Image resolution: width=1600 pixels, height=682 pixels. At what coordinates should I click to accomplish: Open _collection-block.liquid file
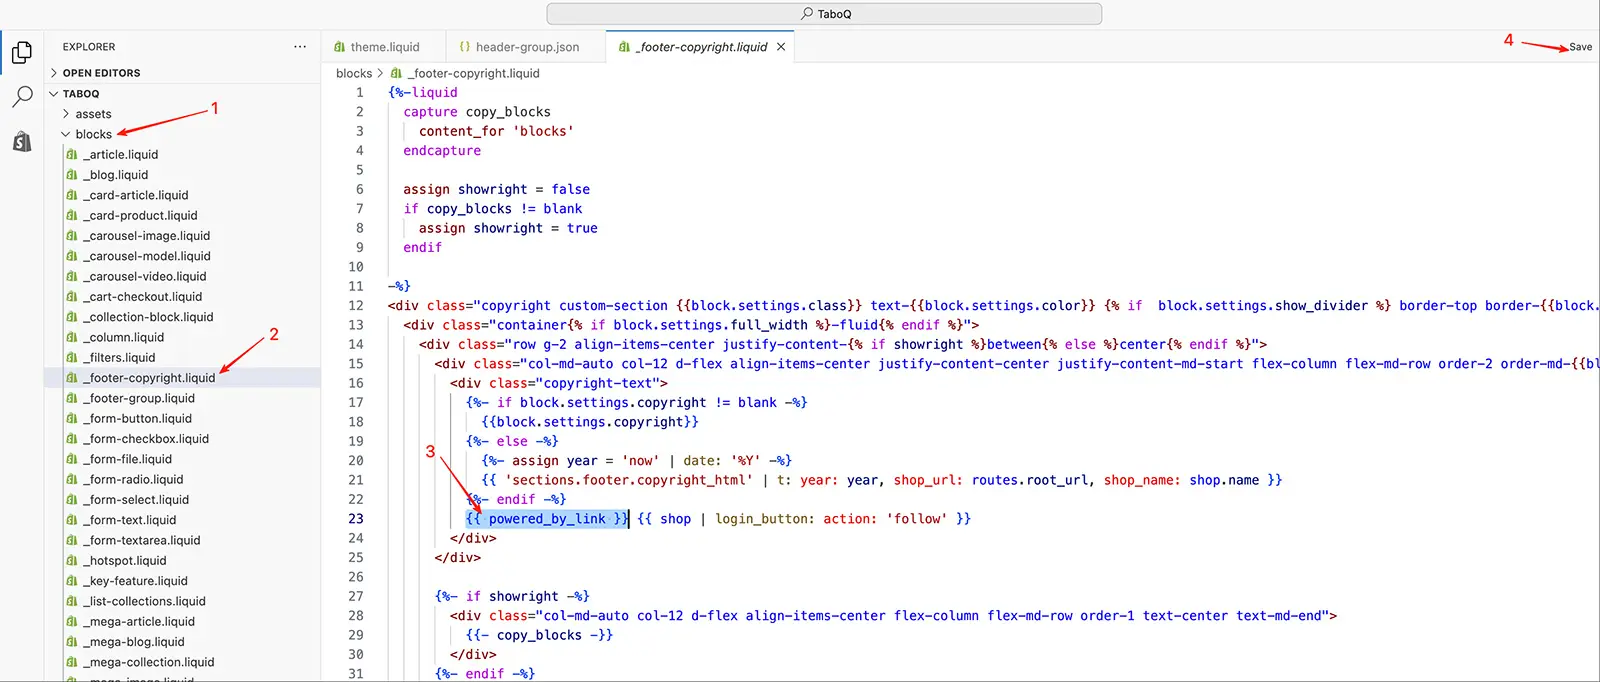149,317
